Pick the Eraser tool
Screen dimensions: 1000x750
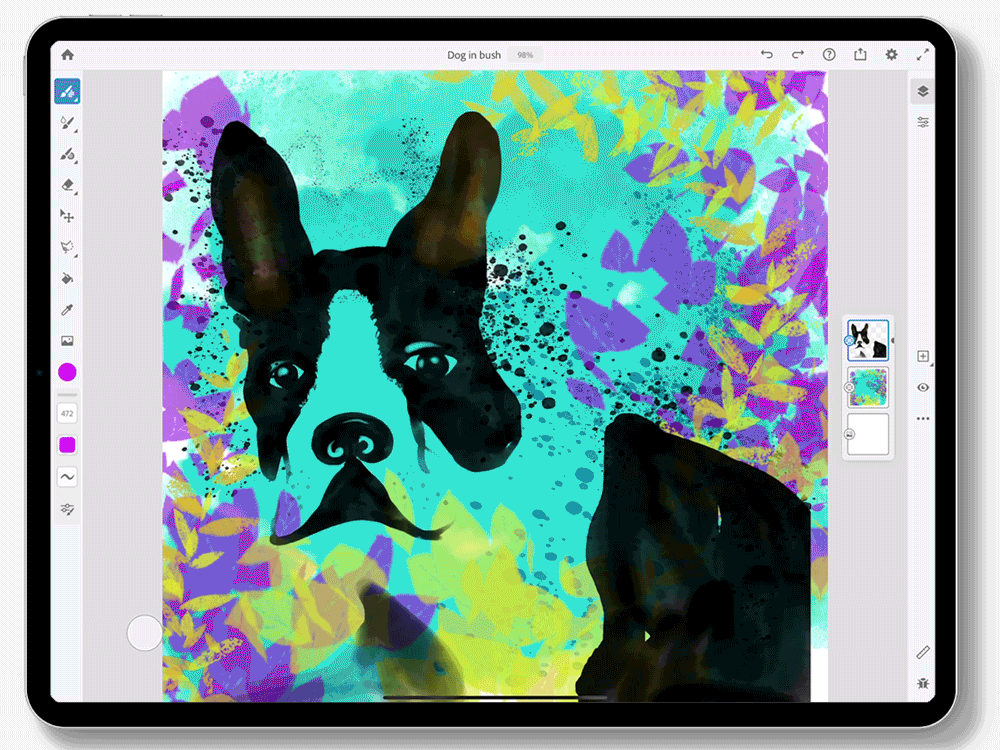[x=67, y=185]
